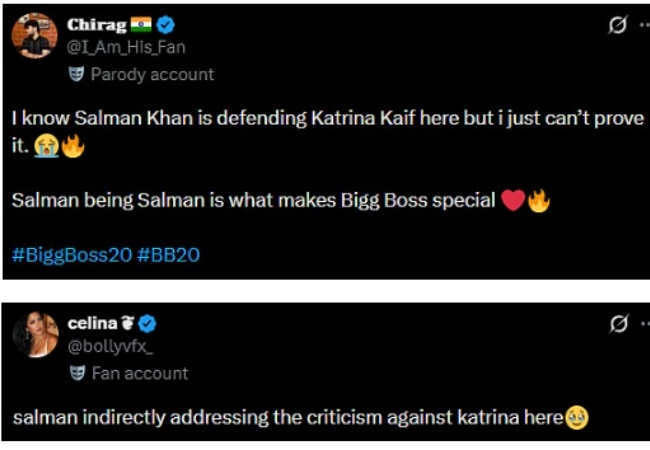Open Chirag's profile picture
Screen dimensions: 650x450
34,36
